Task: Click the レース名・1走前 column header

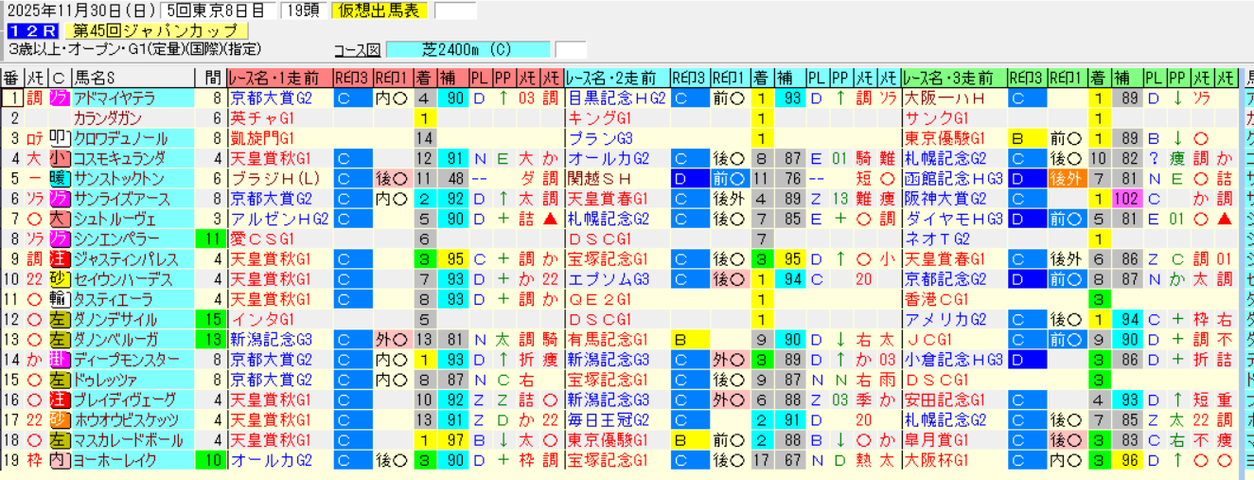Action: pos(279,78)
